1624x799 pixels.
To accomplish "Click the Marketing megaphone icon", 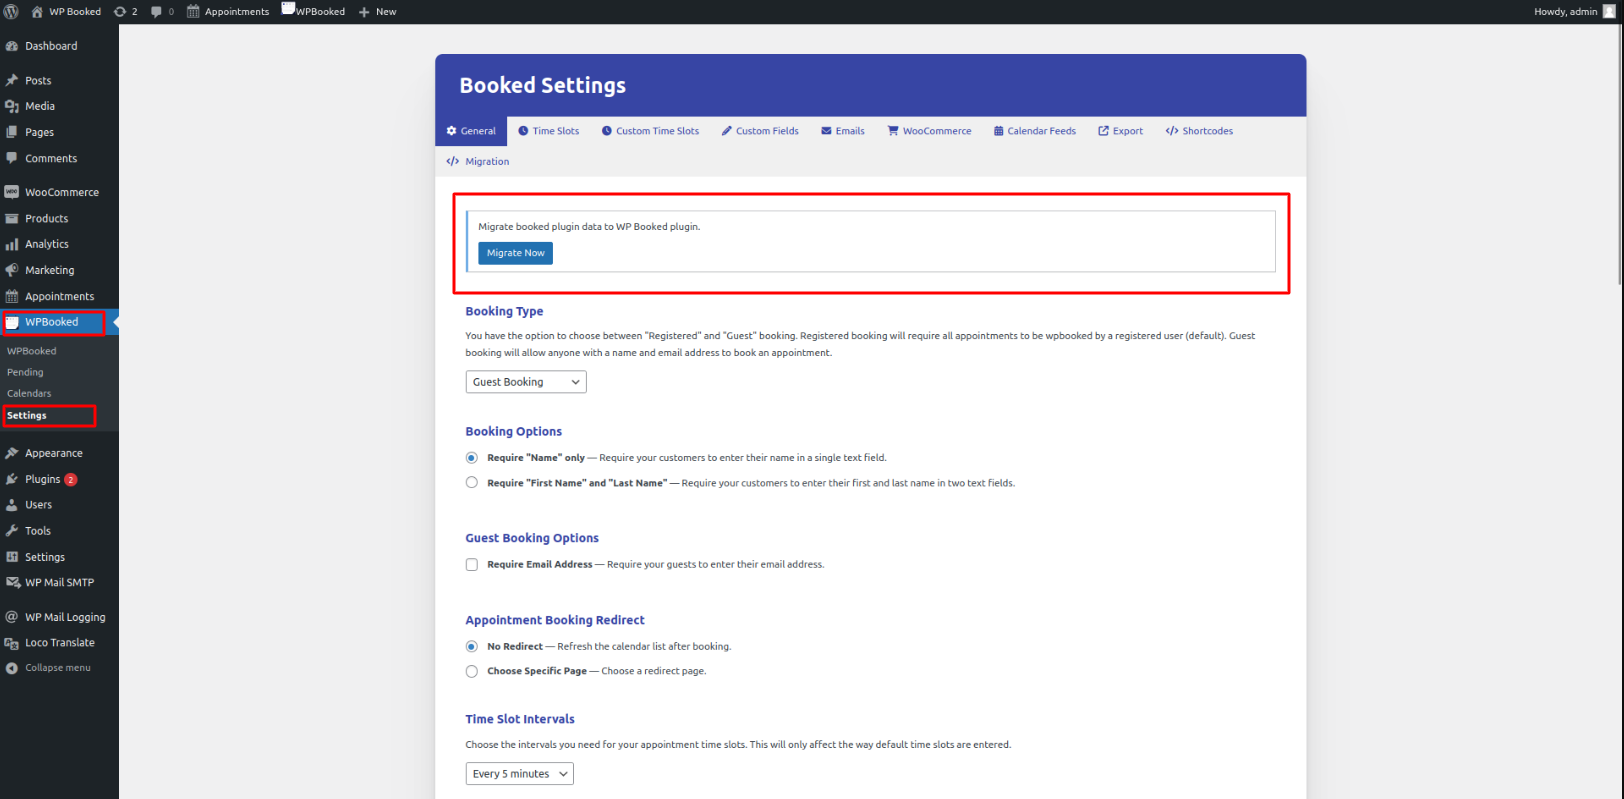I will coord(12,270).
